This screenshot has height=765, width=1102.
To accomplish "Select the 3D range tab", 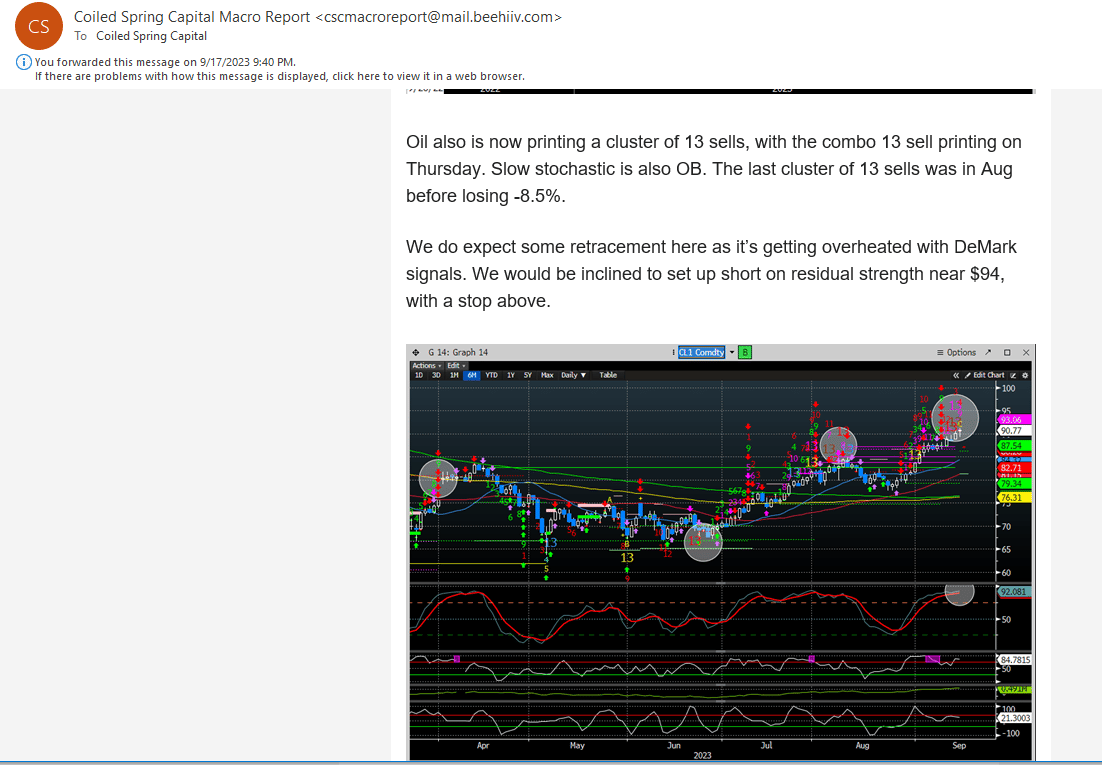I will 436,375.
